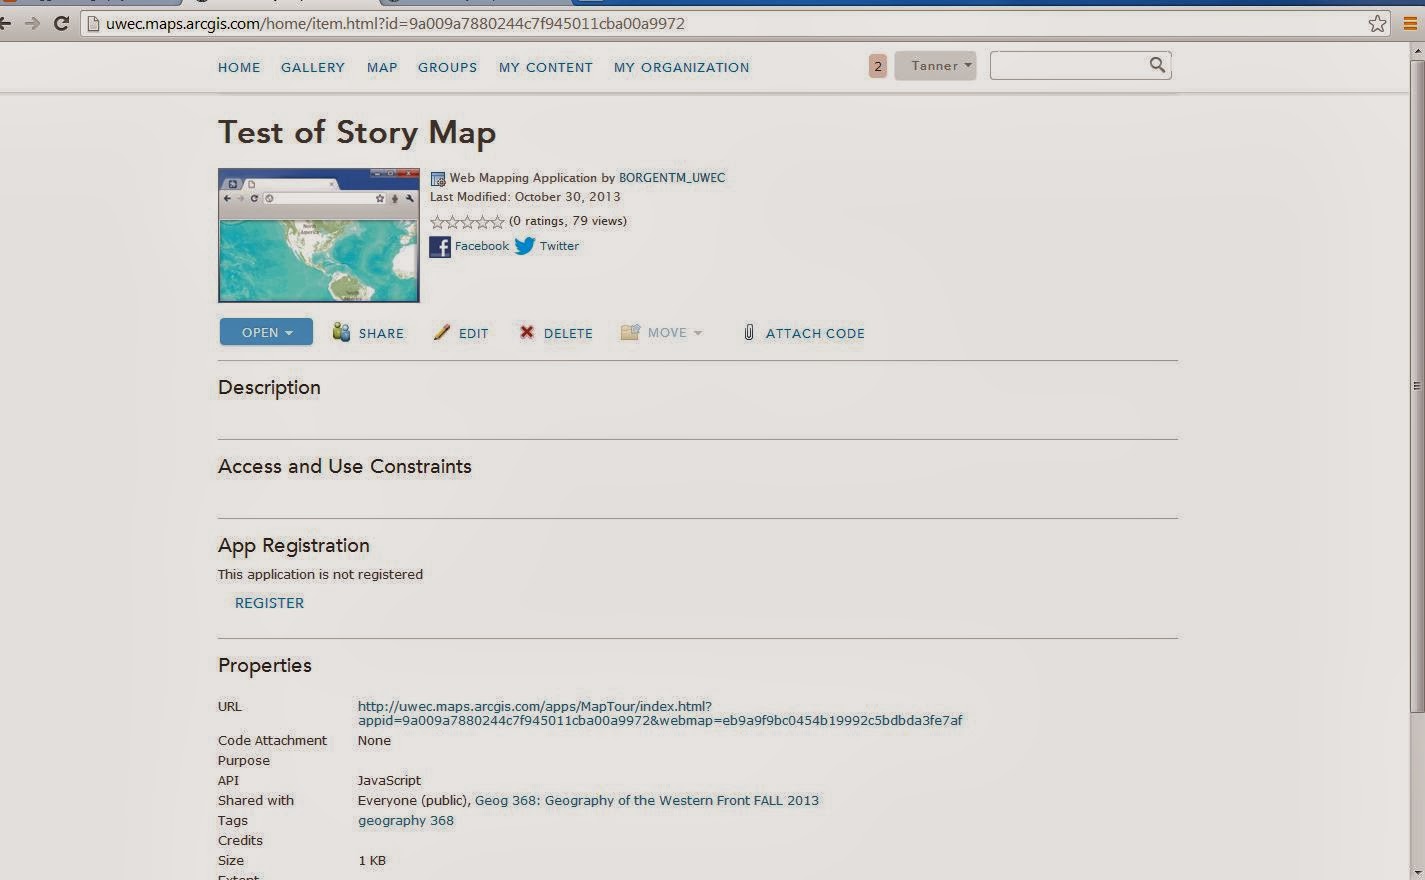Click the DELETE label
1425x880 pixels.
coord(568,333)
